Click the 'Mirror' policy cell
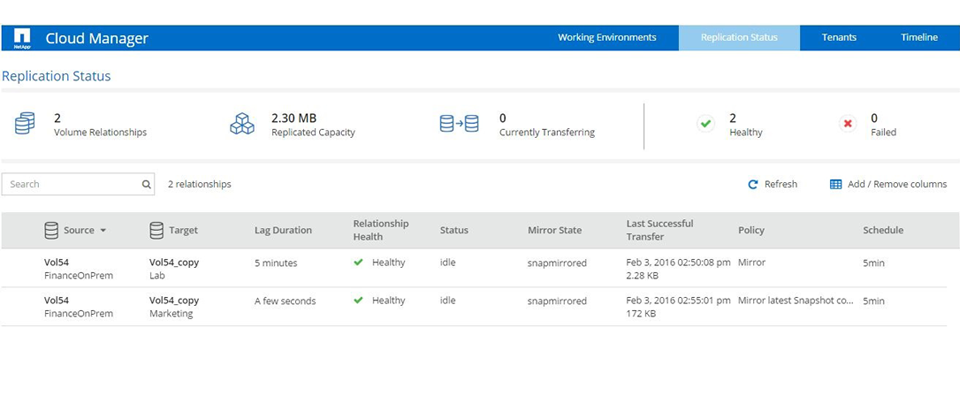The height and width of the screenshot is (420, 960). coord(752,263)
